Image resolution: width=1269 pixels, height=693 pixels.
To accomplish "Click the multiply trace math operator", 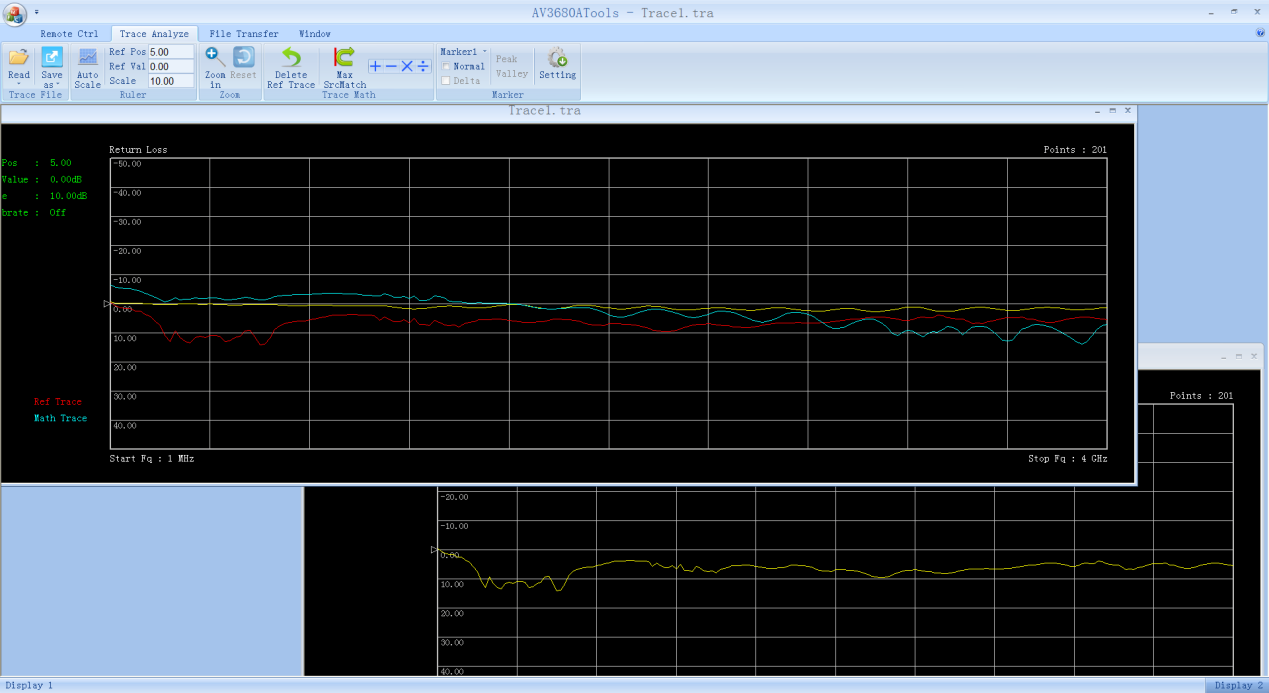I will [x=407, y=66].
